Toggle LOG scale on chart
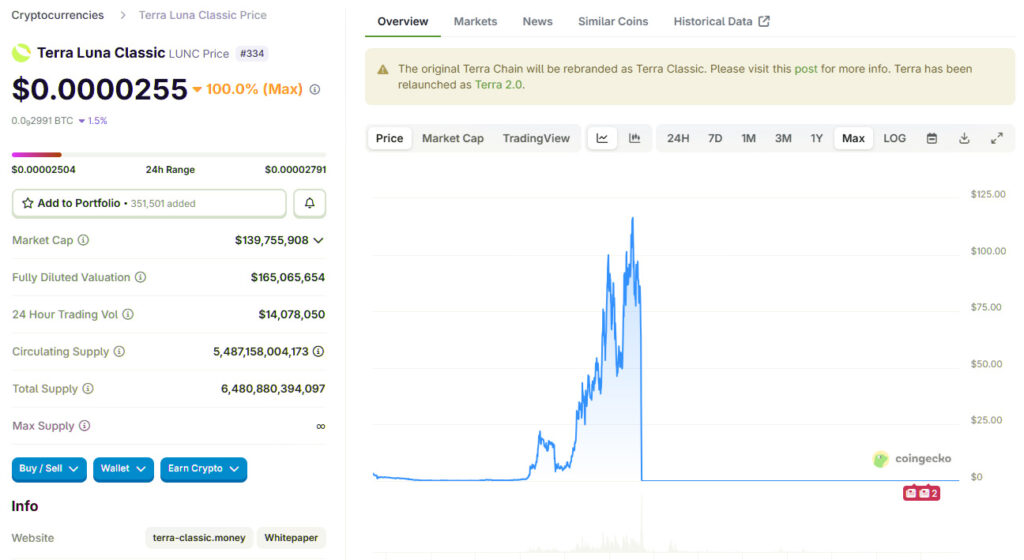The image size is (1024, 560). click(895, 138)
